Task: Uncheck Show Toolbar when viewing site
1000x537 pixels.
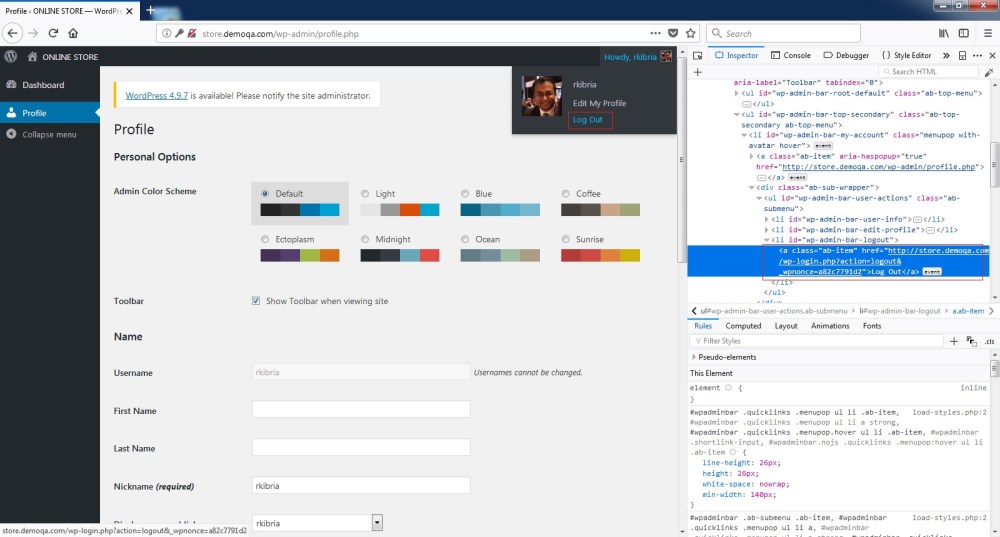Action: (256, 301)
